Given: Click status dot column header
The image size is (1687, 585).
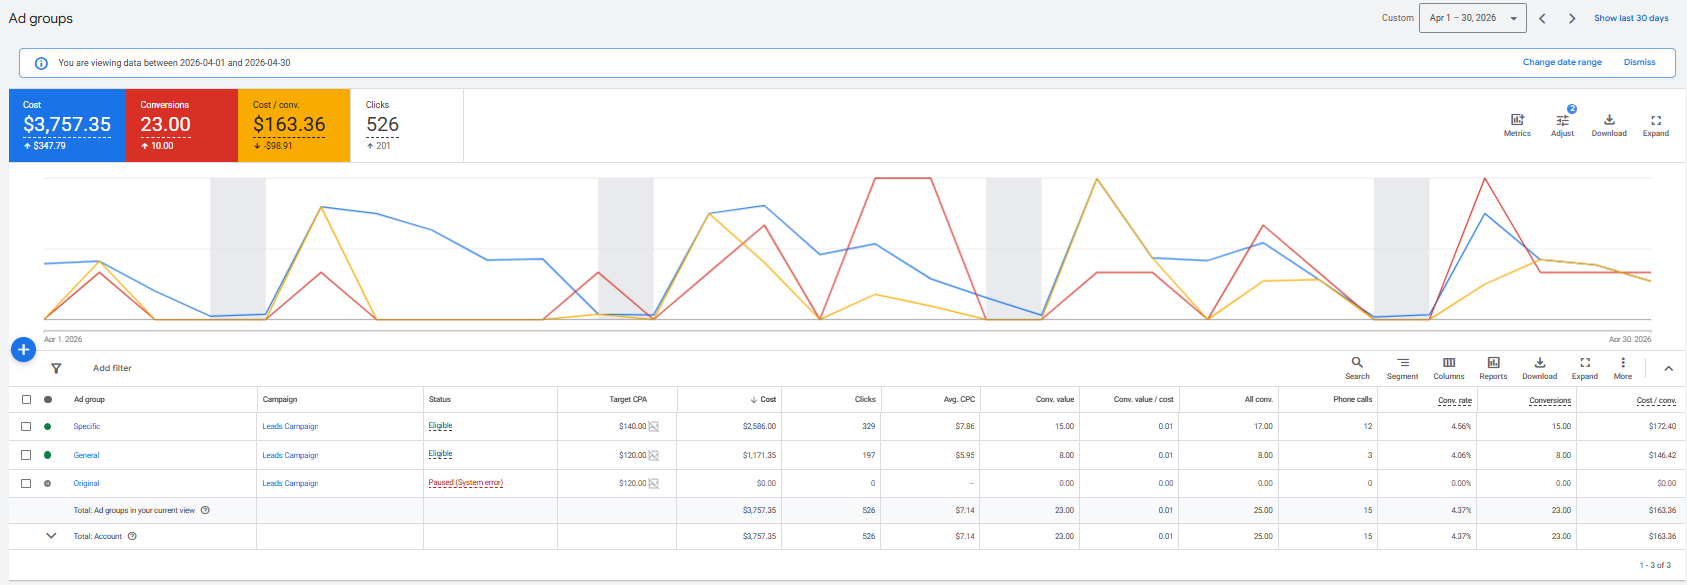Looking at the screenshot, I should pyautogui.click(x=47, y=399).
